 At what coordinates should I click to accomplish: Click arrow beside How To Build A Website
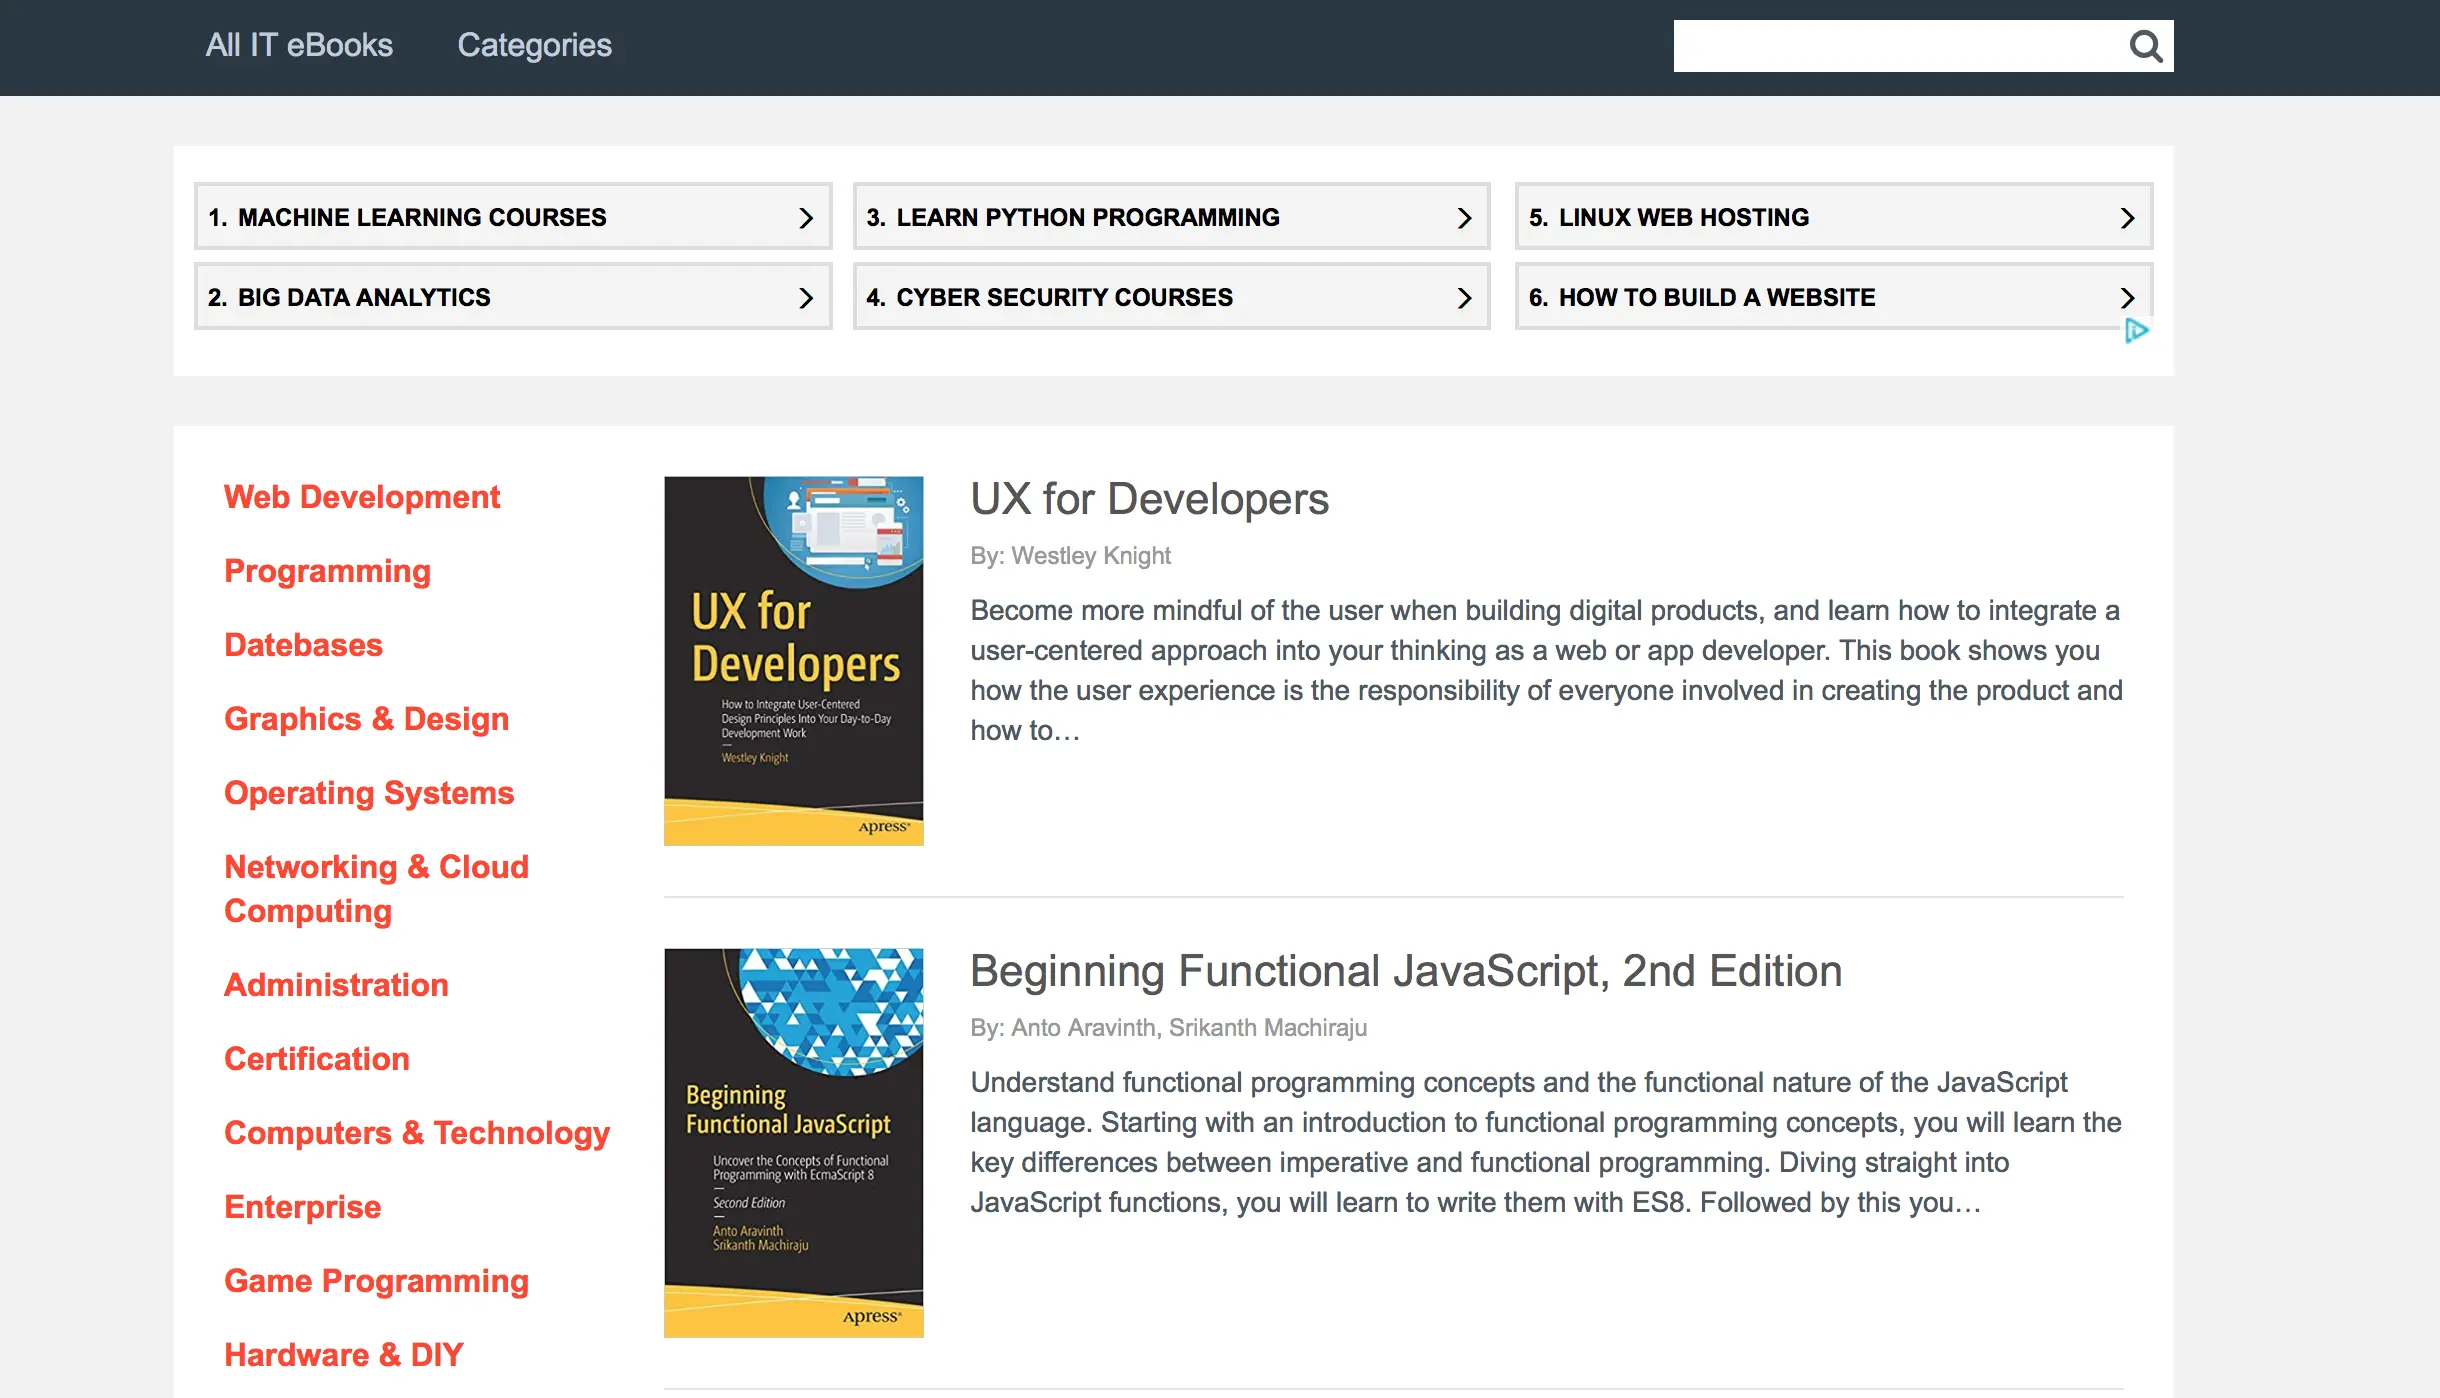[2127, 298]
